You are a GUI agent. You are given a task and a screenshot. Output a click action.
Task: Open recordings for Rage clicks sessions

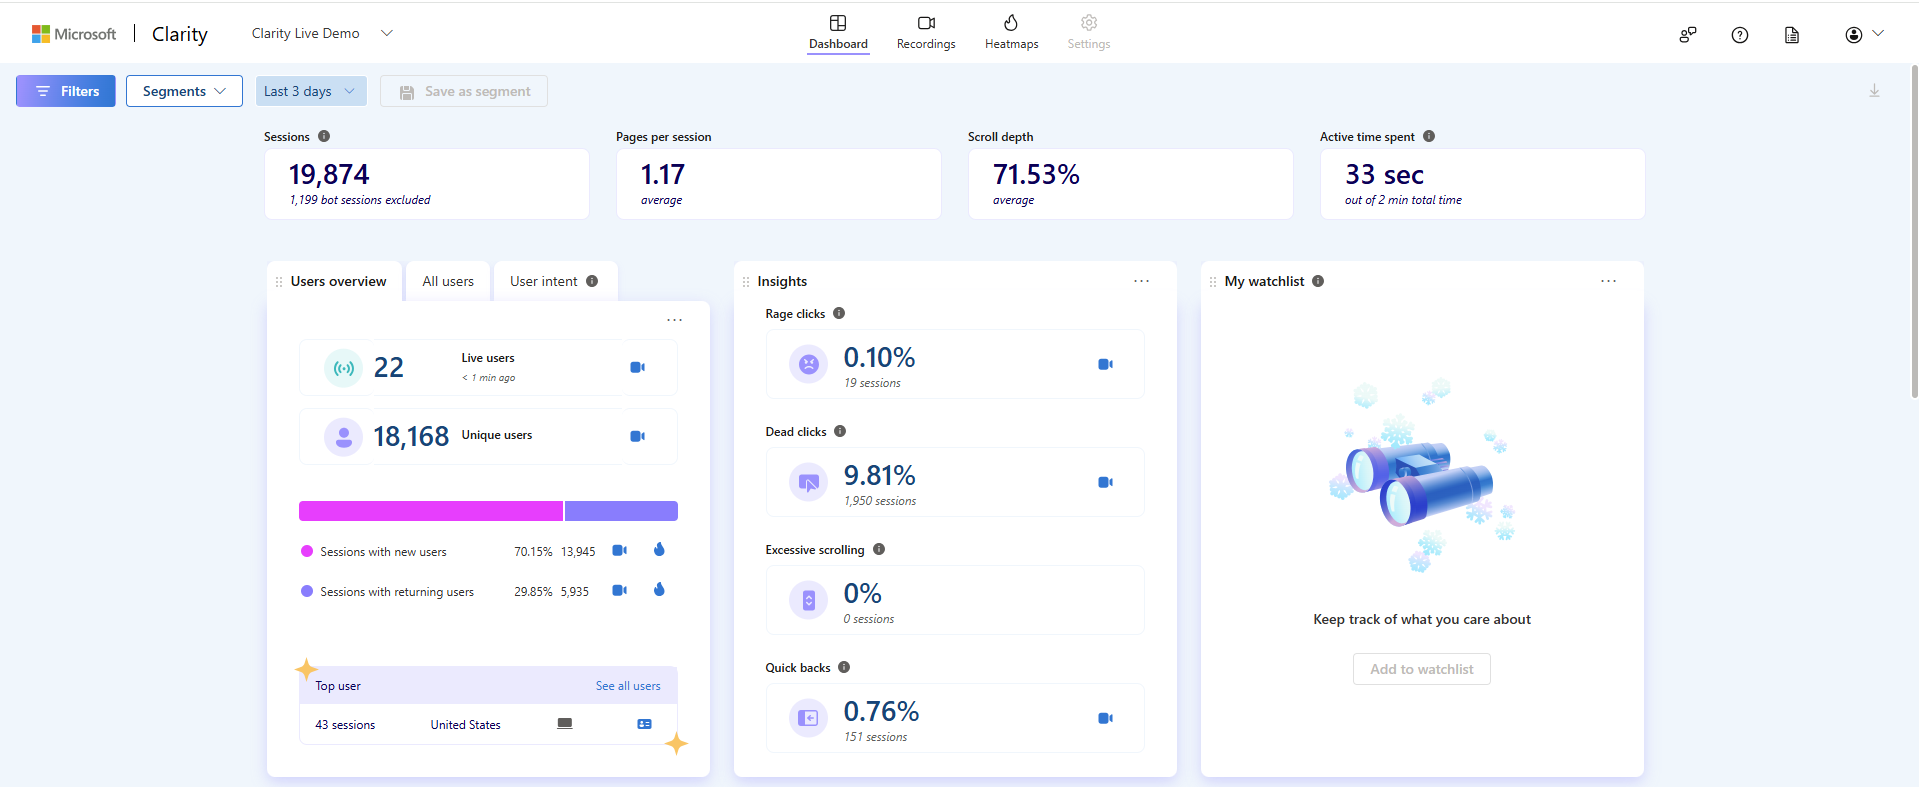click(1105, 364)
